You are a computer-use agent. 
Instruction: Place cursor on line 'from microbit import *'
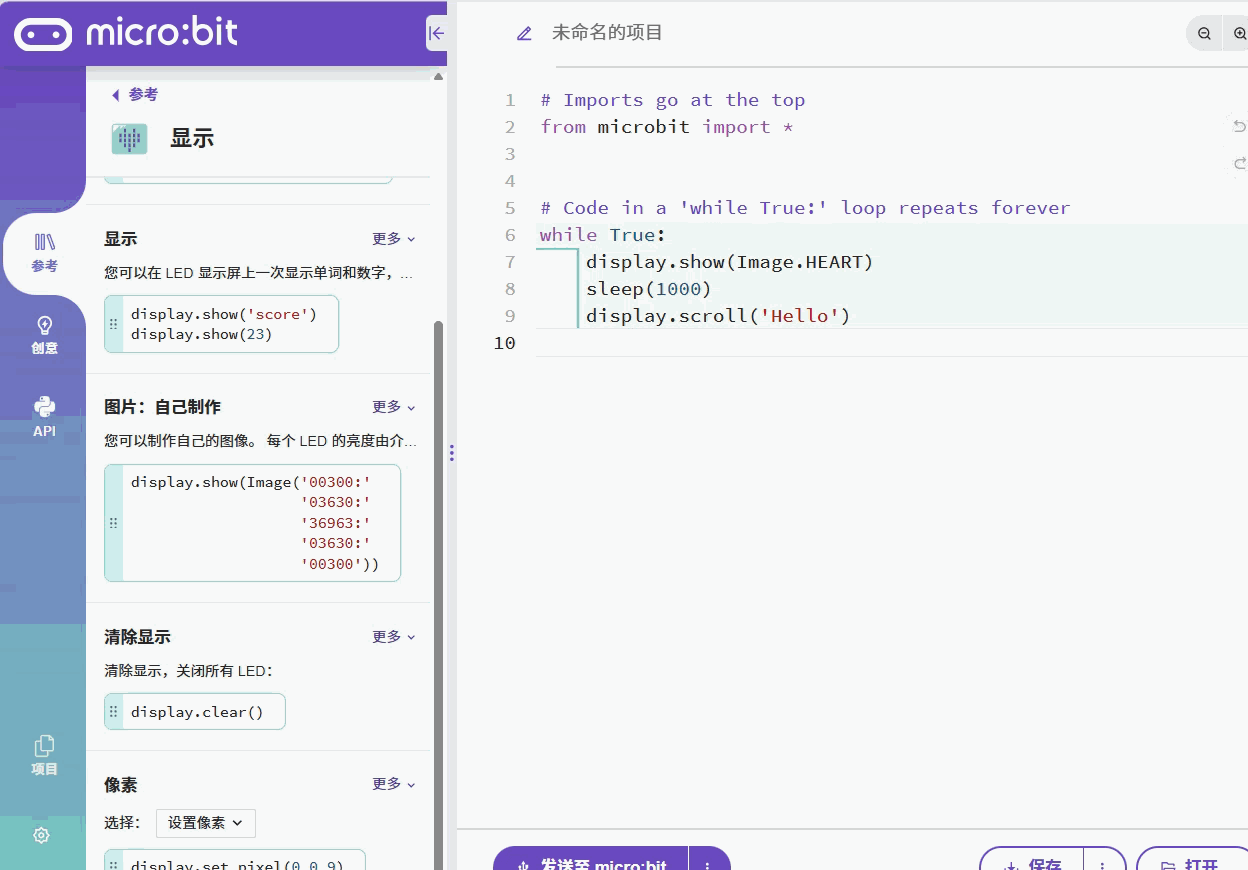click(667, 127)
